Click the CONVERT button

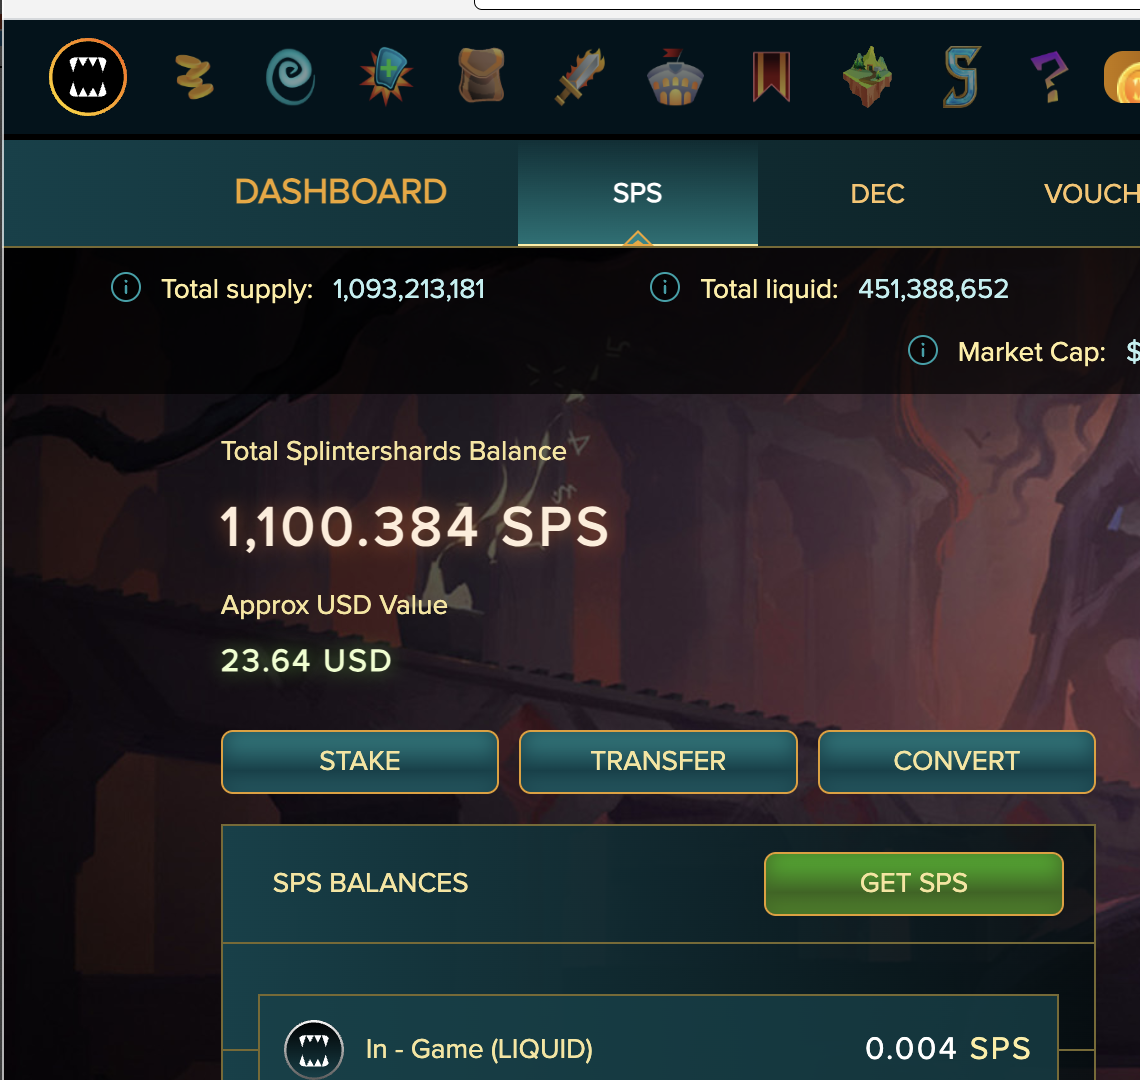[x=957, y=761]
